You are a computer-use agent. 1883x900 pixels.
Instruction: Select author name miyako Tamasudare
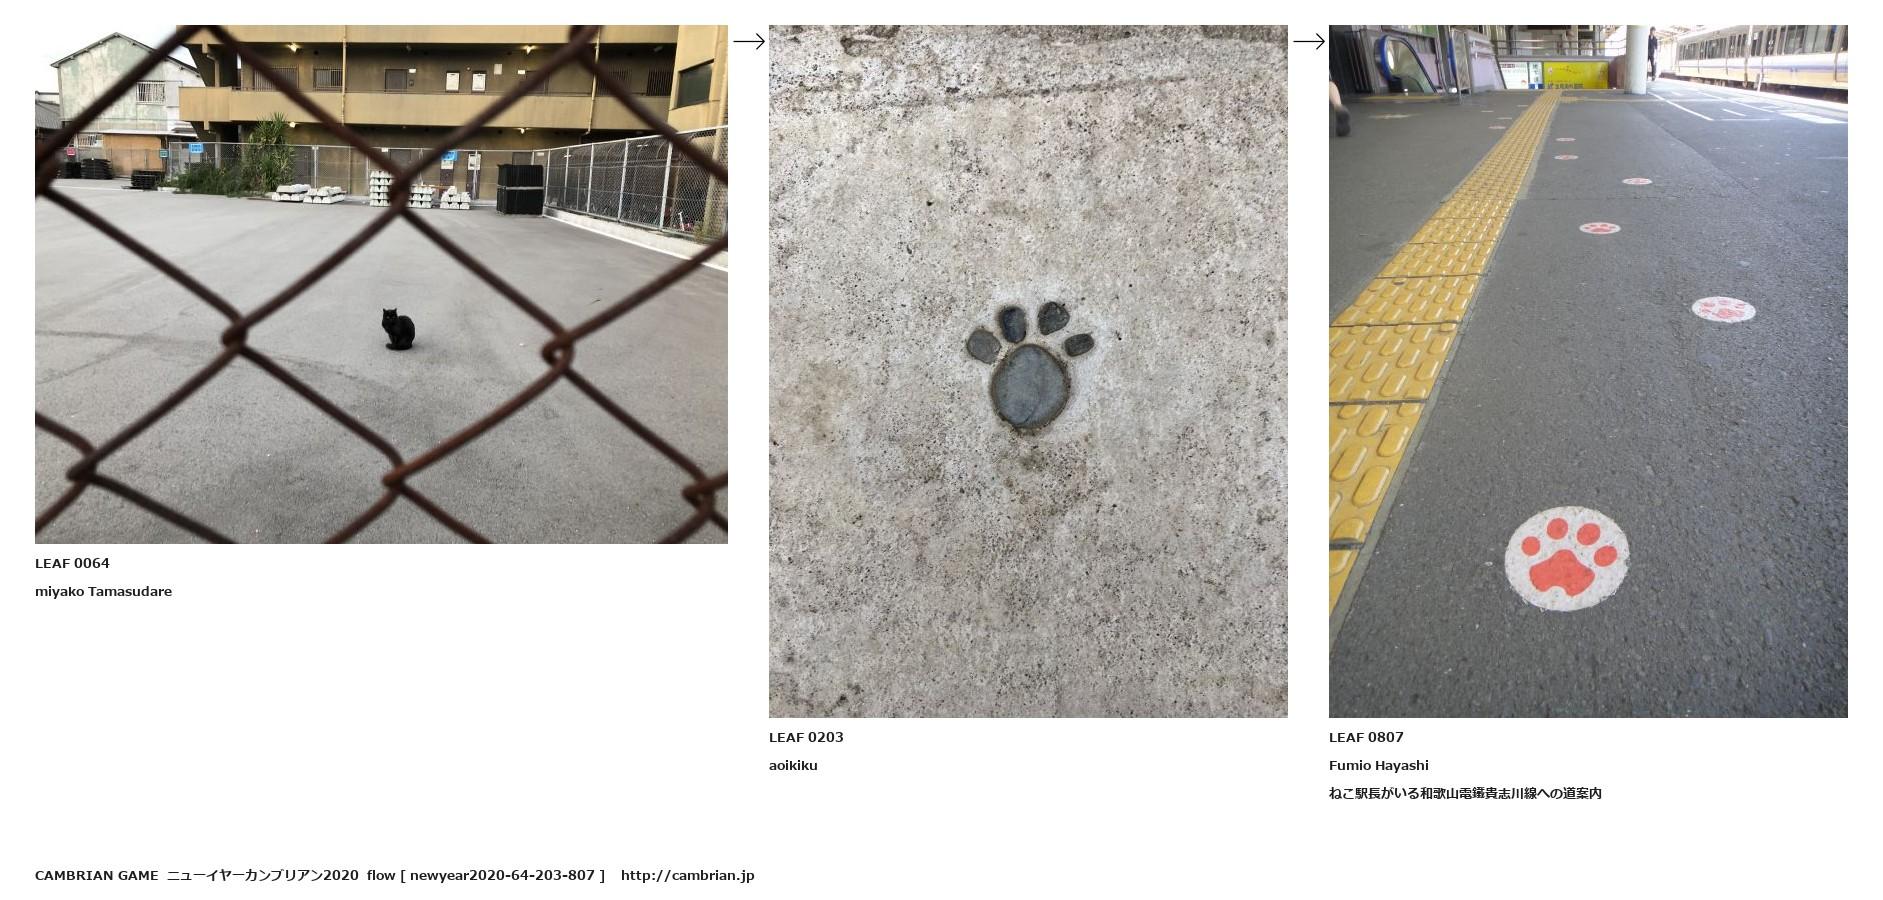(x=103, y=591)
